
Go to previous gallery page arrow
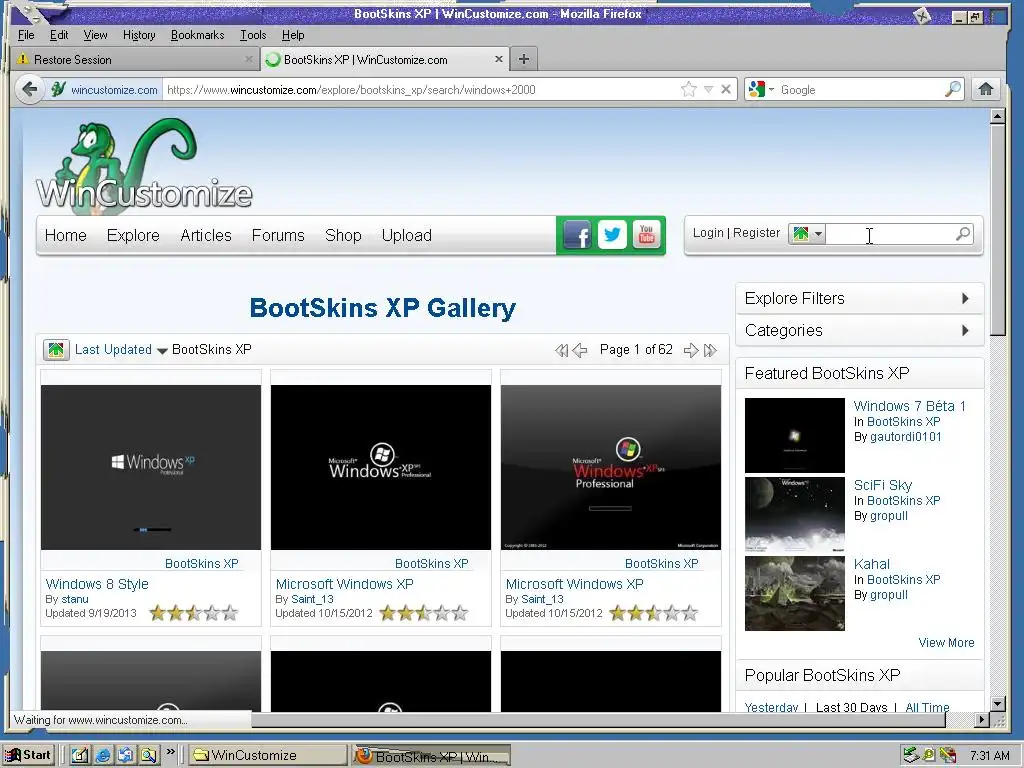580,350
